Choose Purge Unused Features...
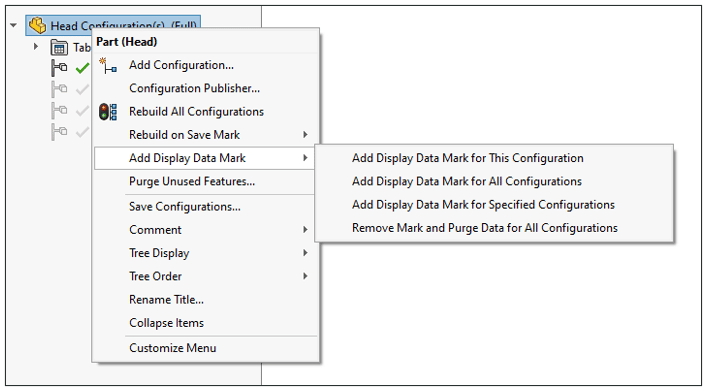Viewport: 708px width, 391px height. coord(192,181)
